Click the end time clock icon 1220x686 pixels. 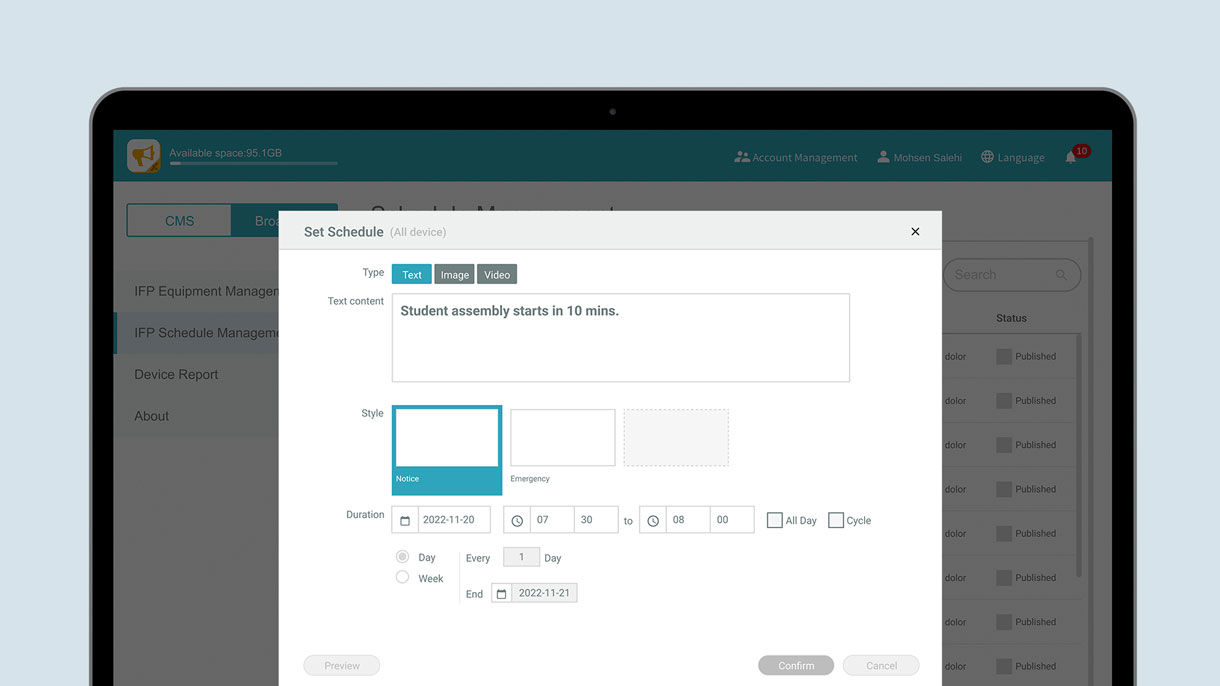tap(653, 520)
